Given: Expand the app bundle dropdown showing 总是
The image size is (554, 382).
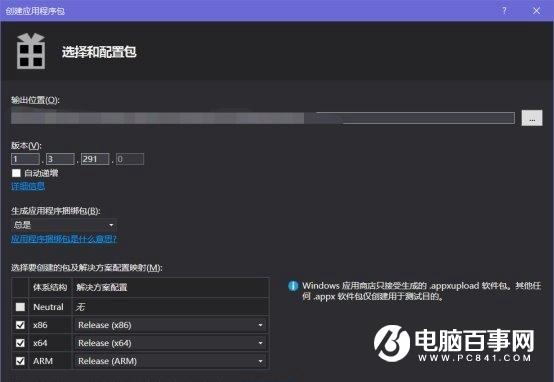Looking at the screenshot, I should pyautogui.click(x=64, y=225).
